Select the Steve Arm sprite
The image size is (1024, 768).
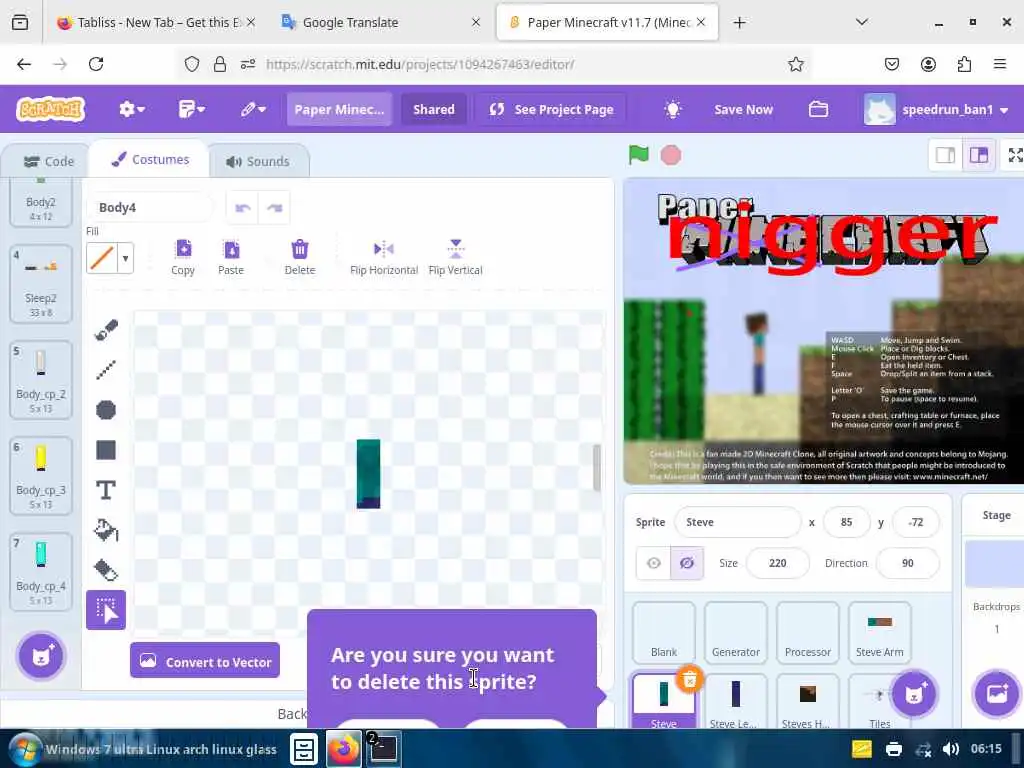tap(880, 632)
